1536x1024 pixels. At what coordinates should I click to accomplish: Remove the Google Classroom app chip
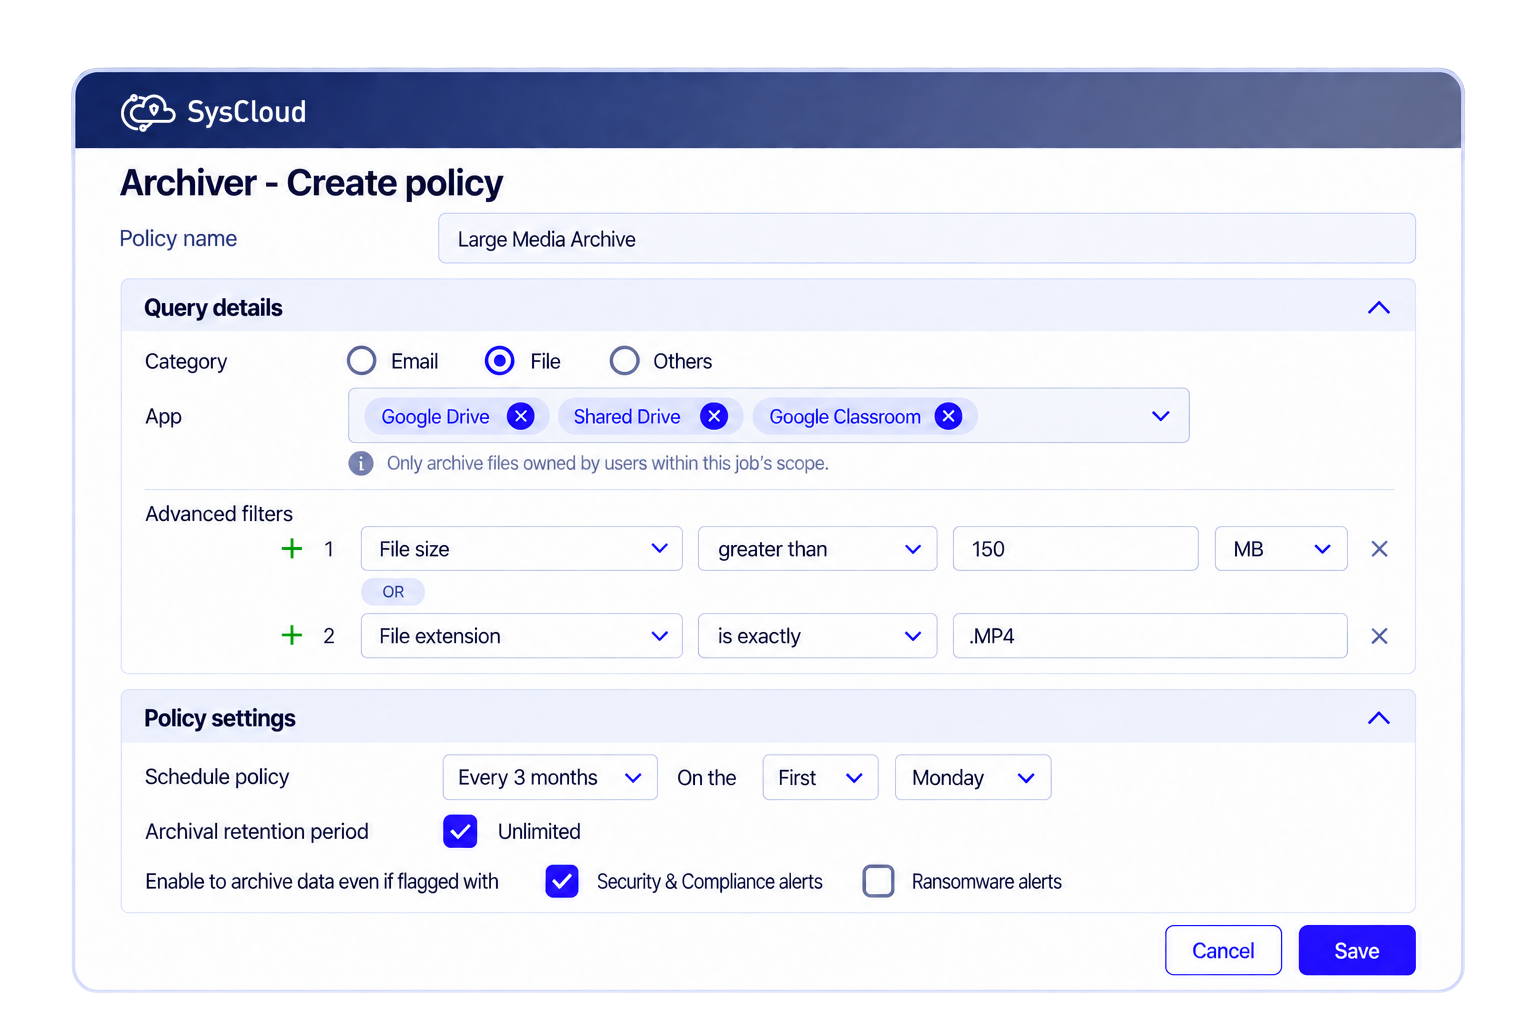tap(948, 416)
